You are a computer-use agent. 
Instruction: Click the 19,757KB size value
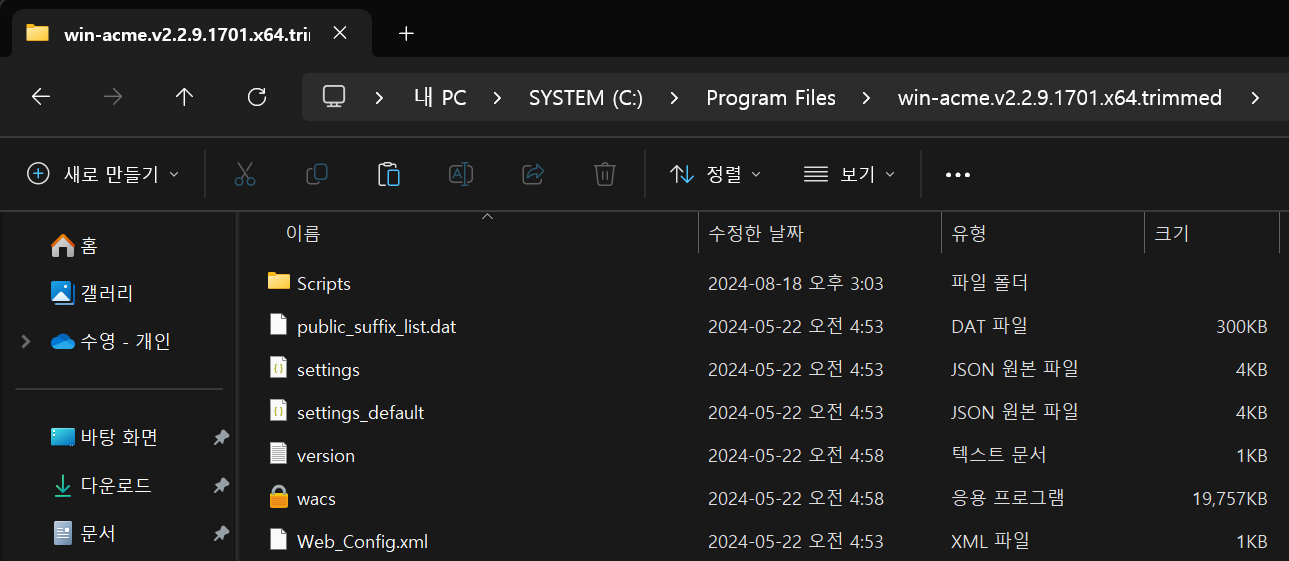tap(1229, 499)
